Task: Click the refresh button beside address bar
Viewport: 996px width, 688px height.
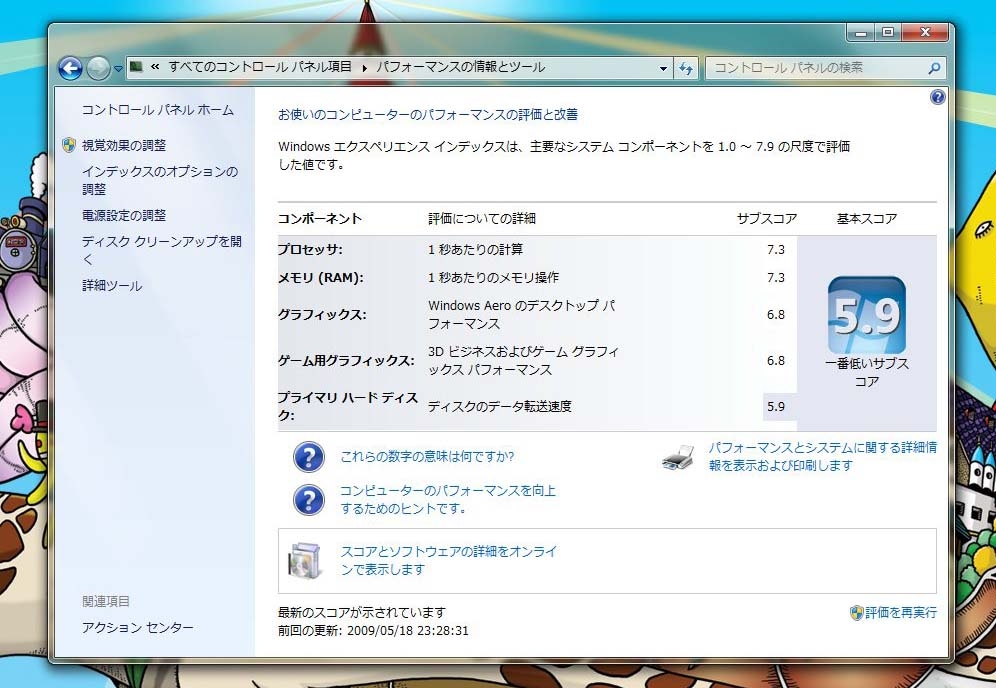Action: (x=686, y=68)
